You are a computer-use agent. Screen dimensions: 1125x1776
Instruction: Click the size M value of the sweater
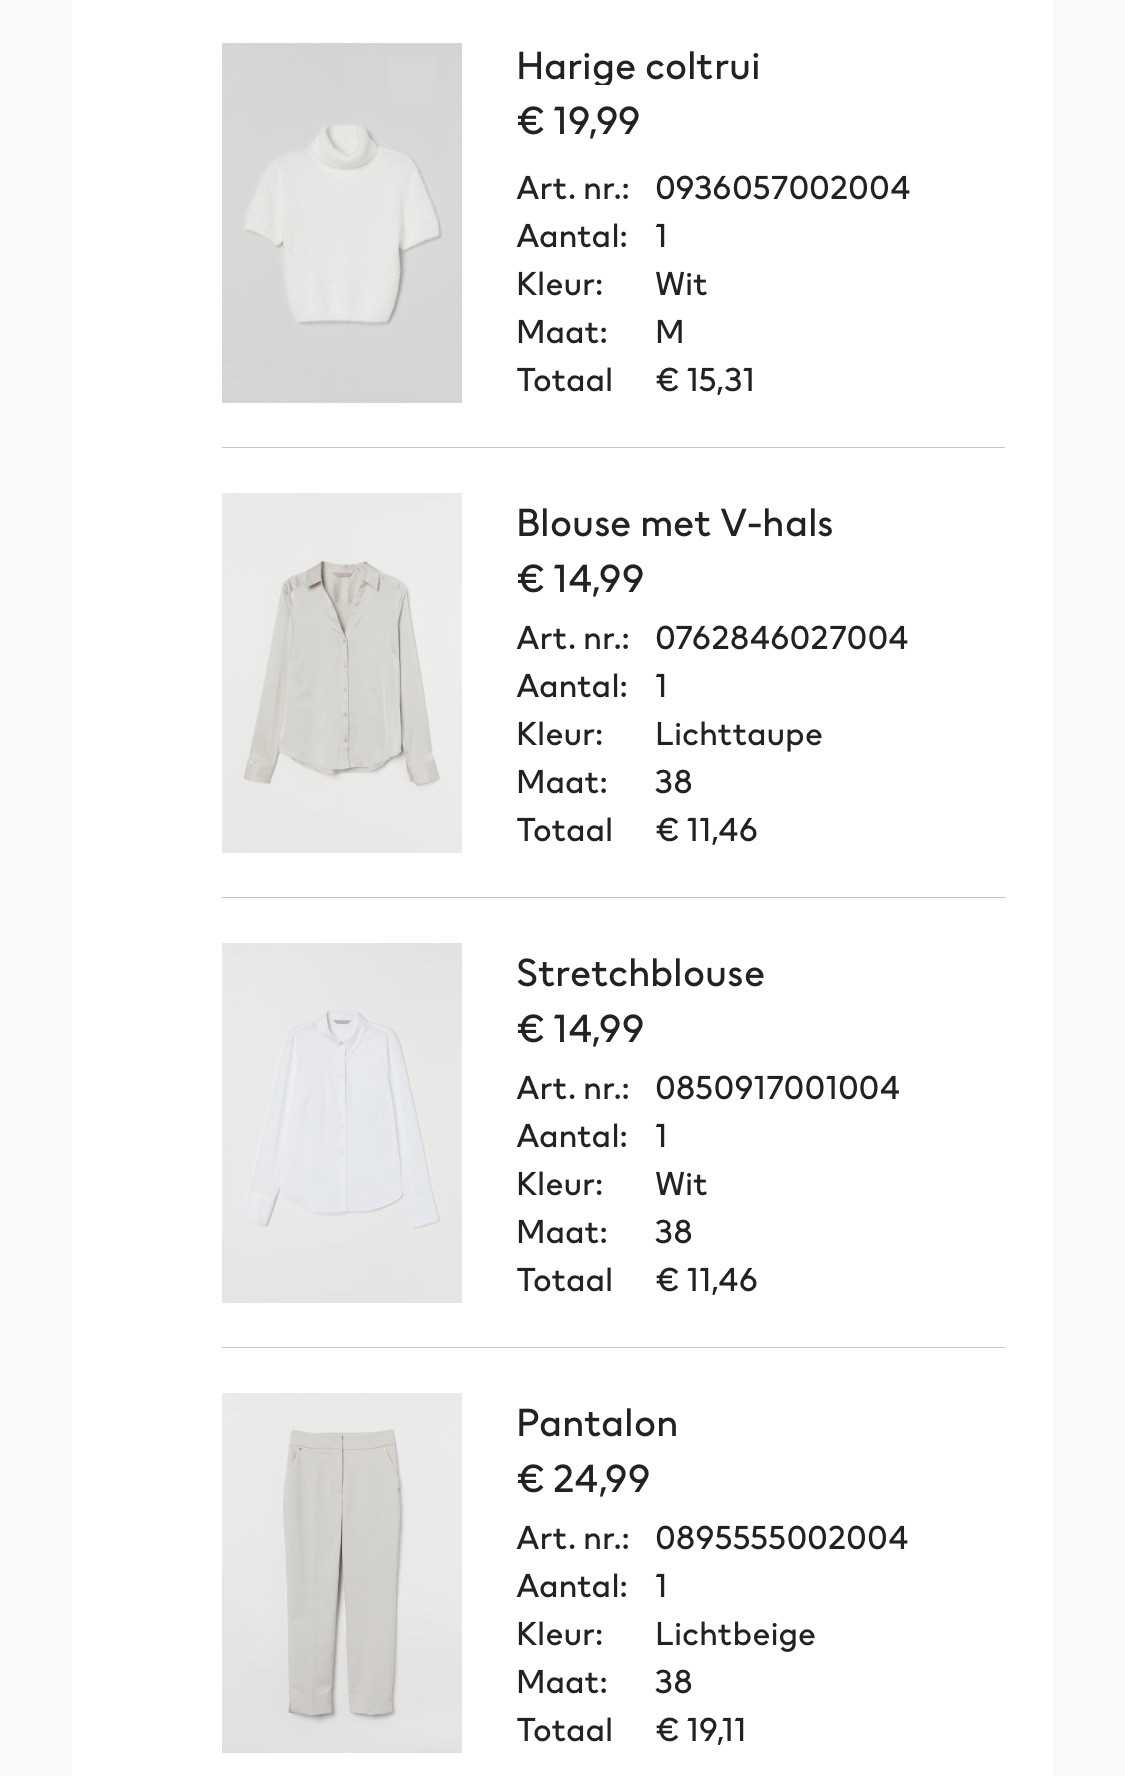click(669, 332)
